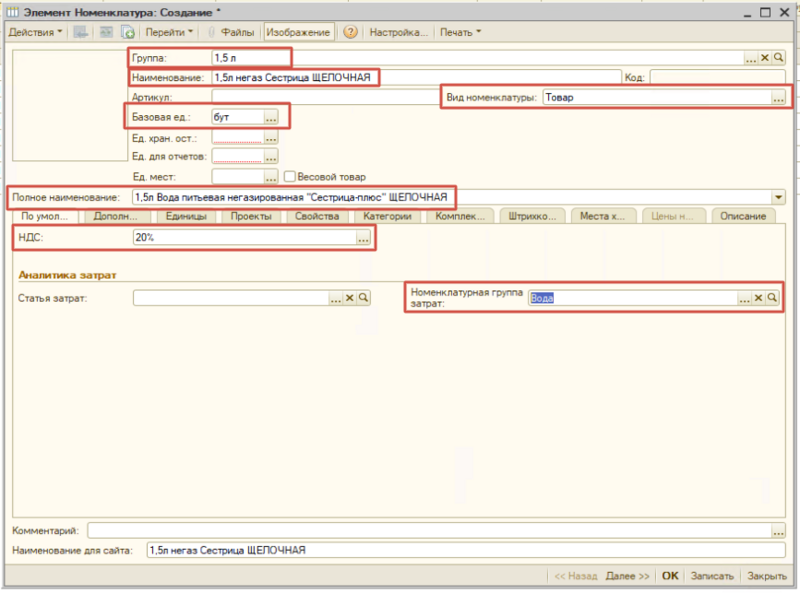This screenshot has height=593, width=800.
Task: Click the Артикул input field
Action: pyautogui.click(x=326, y=97)
